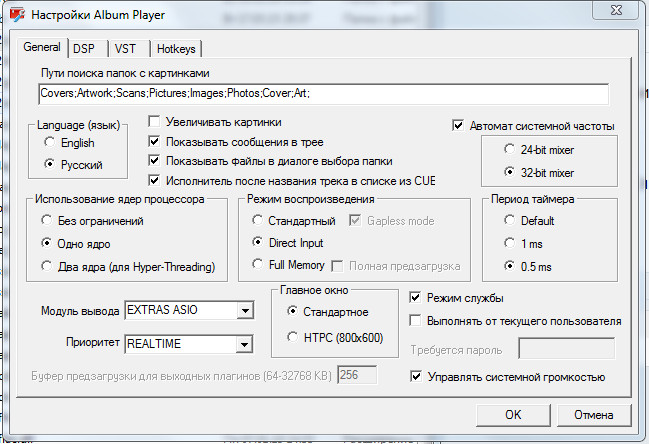Screen dimensions: 649x444
Task: Open the Модуль вывода dropdown arrow
Action: [245, 310]
